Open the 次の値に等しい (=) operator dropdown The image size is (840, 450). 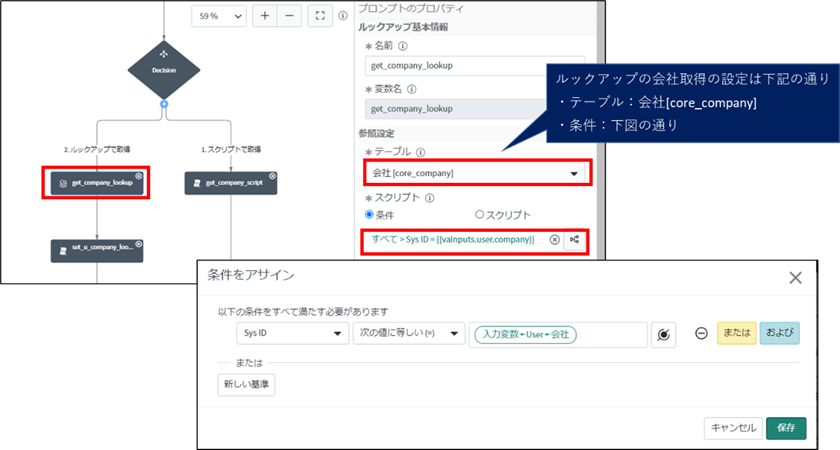point(409,333)
